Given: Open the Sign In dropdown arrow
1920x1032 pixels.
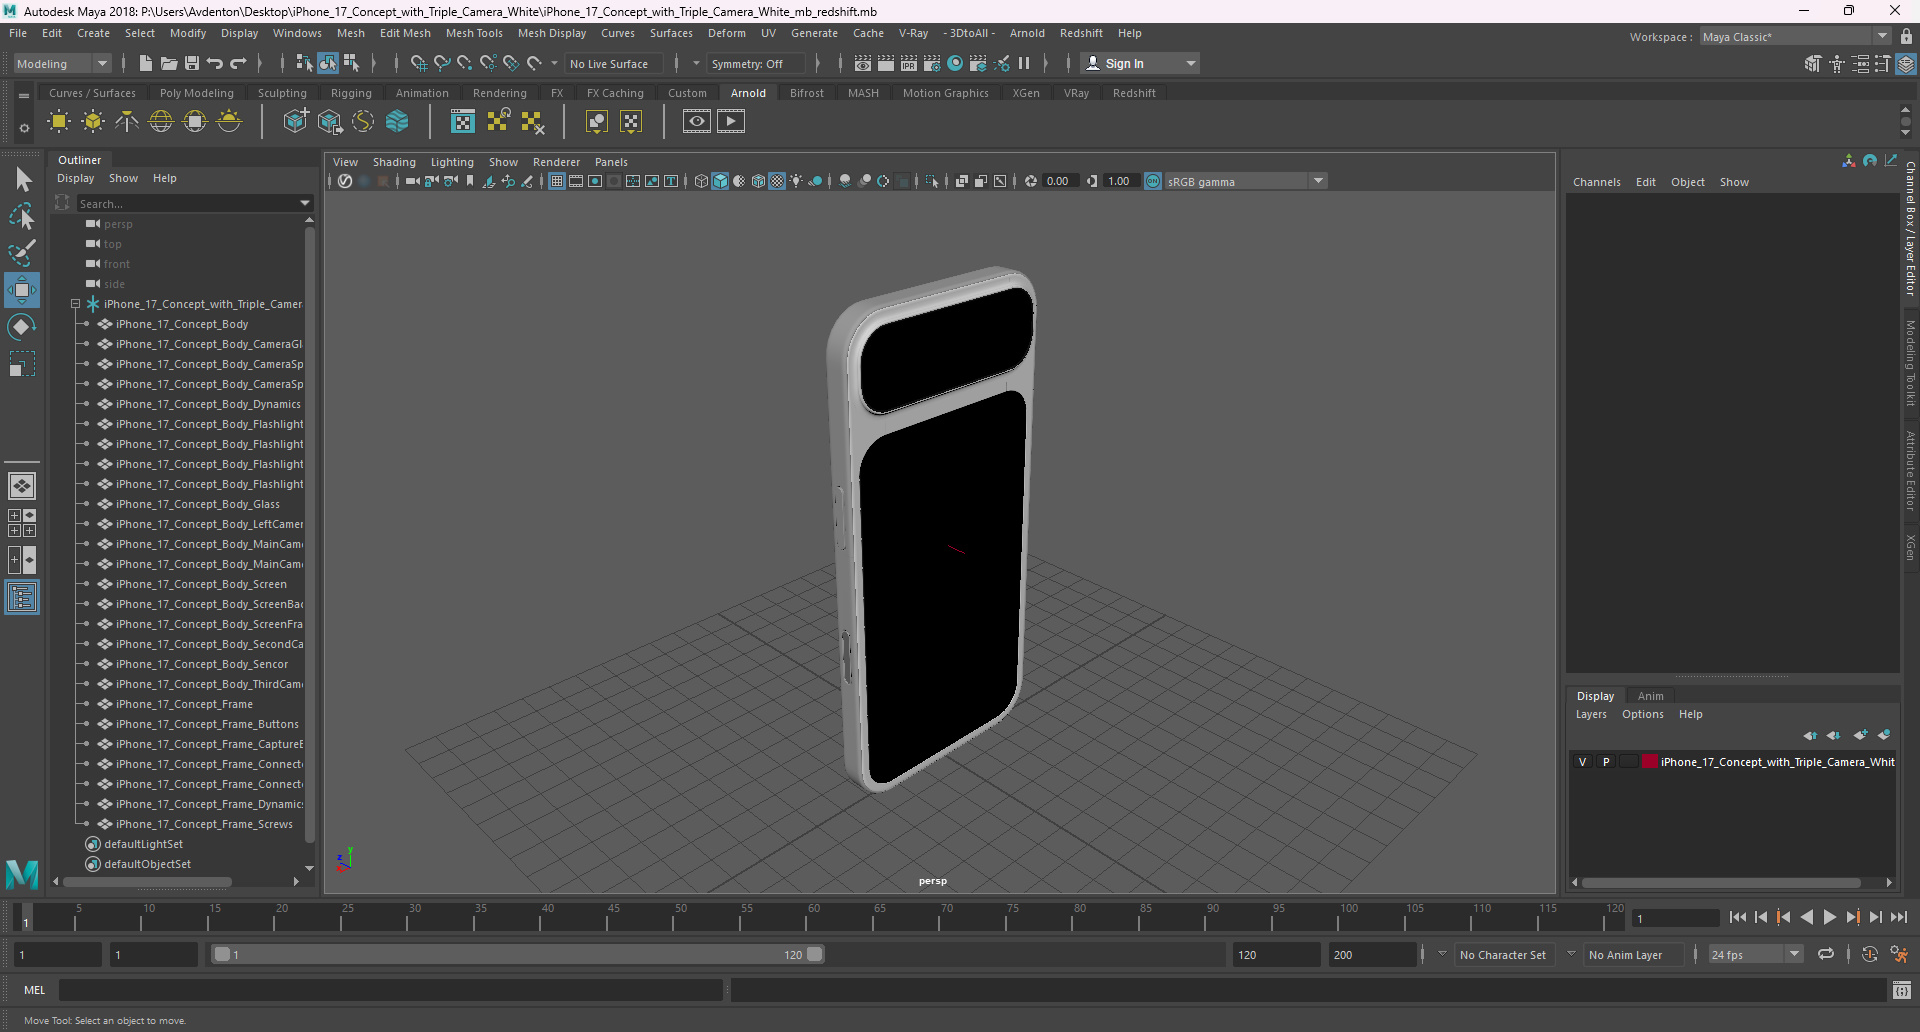Looking at the screenshot, I should 1191,63.
